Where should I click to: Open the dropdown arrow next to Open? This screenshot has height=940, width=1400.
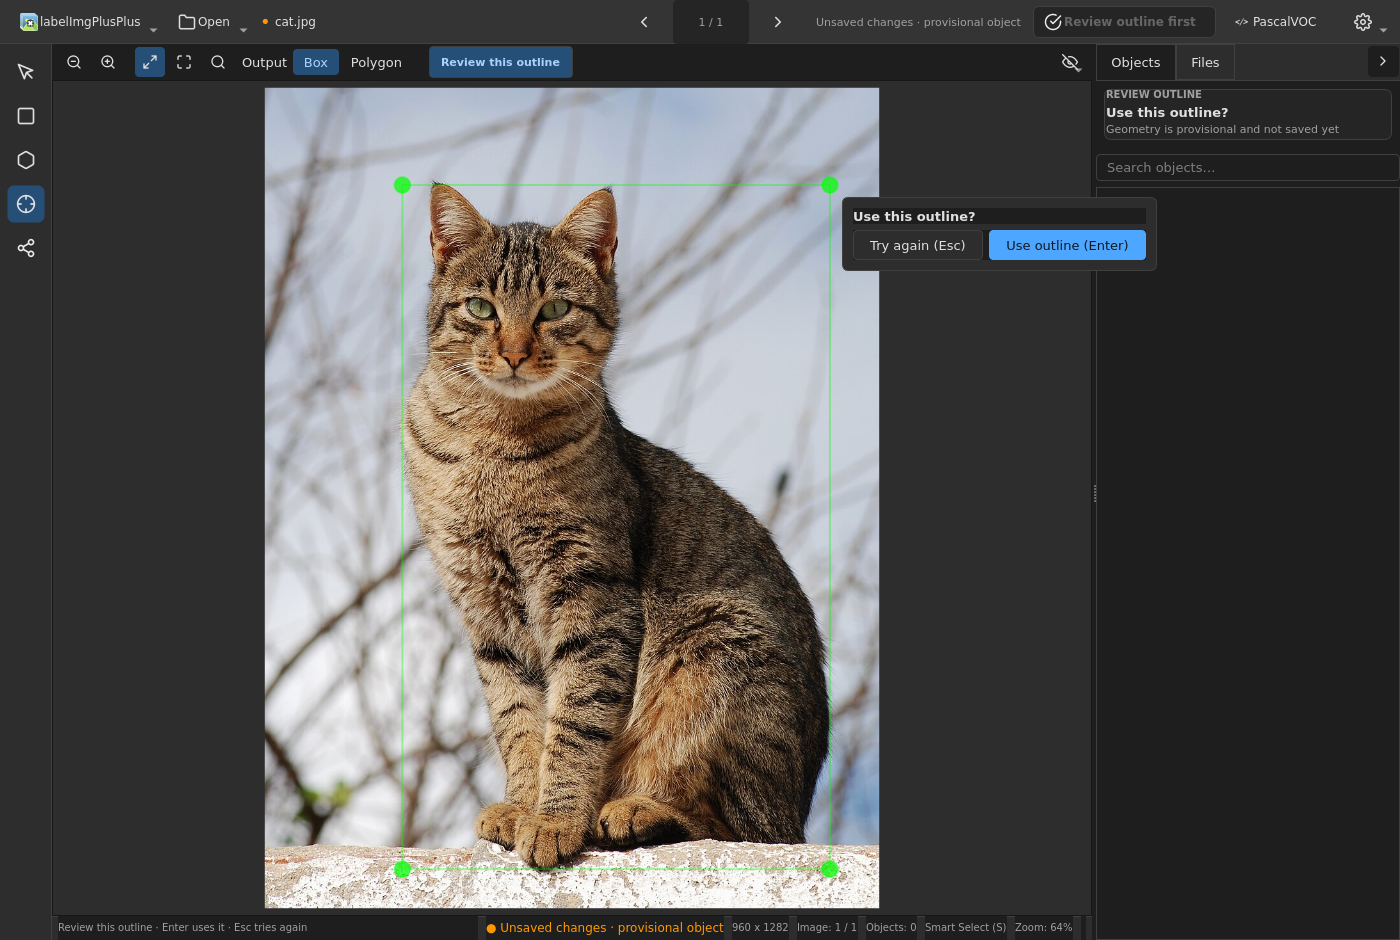click(243, 29)
